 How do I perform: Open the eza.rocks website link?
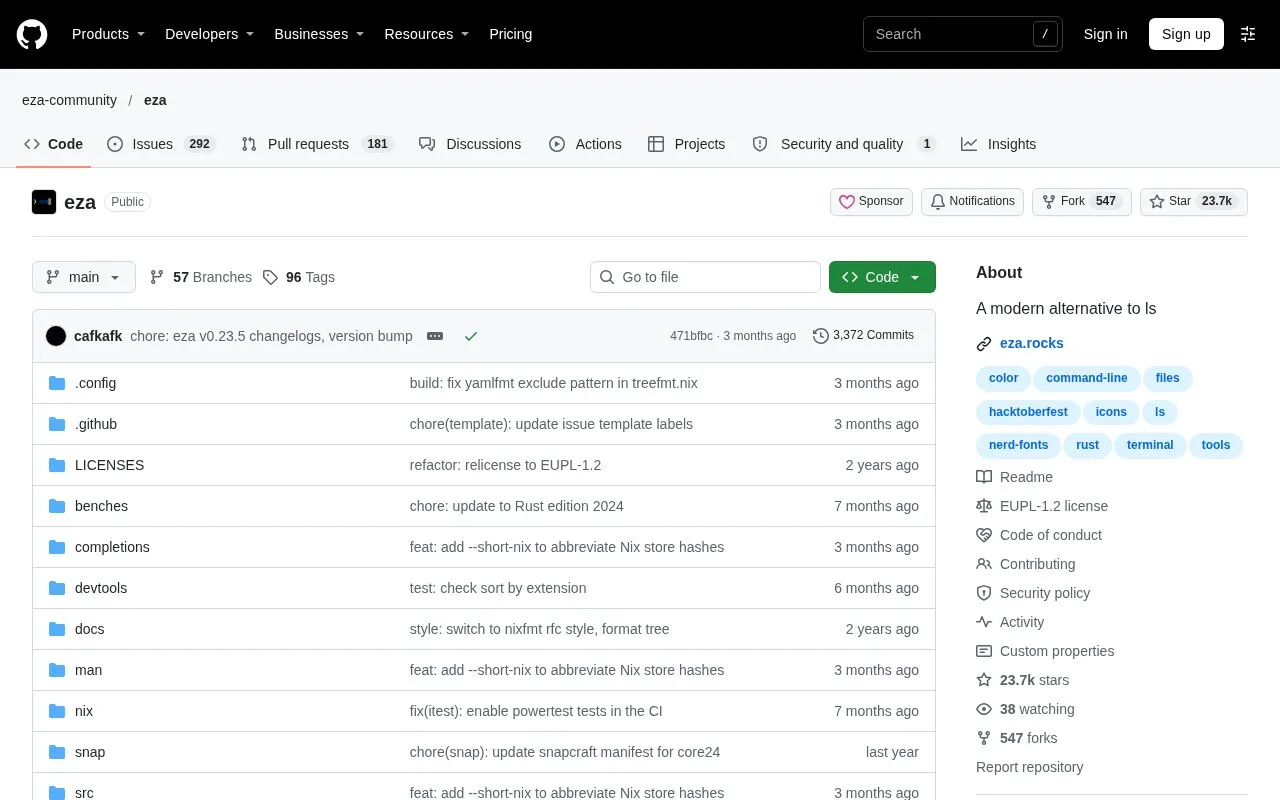pos(1032,343)
